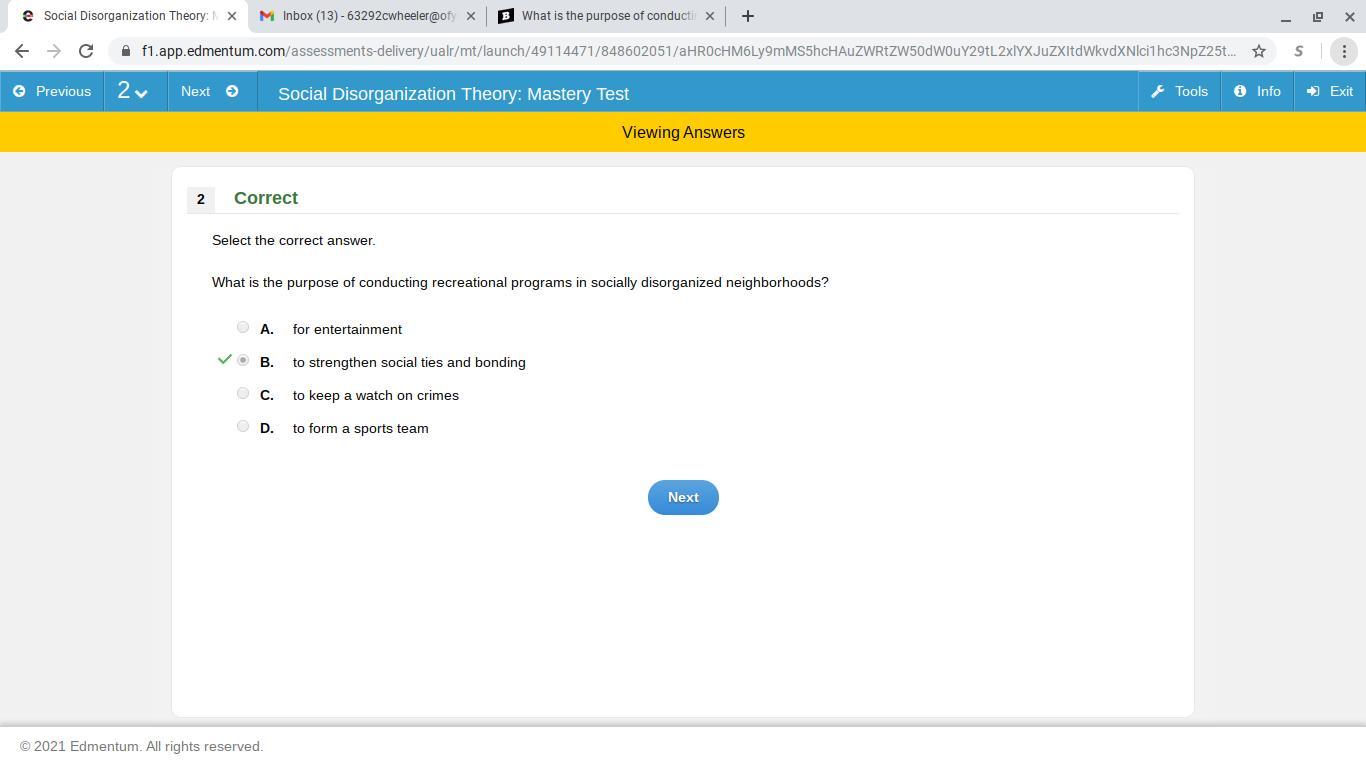Viewport: 1366px width, 768px height.
Task: Select option A for entertainment radio button
Action: [x=243, y=327]
